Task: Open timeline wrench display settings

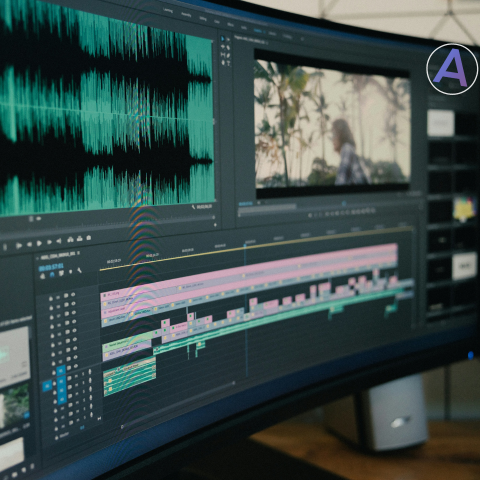Action: coord(79,270)
